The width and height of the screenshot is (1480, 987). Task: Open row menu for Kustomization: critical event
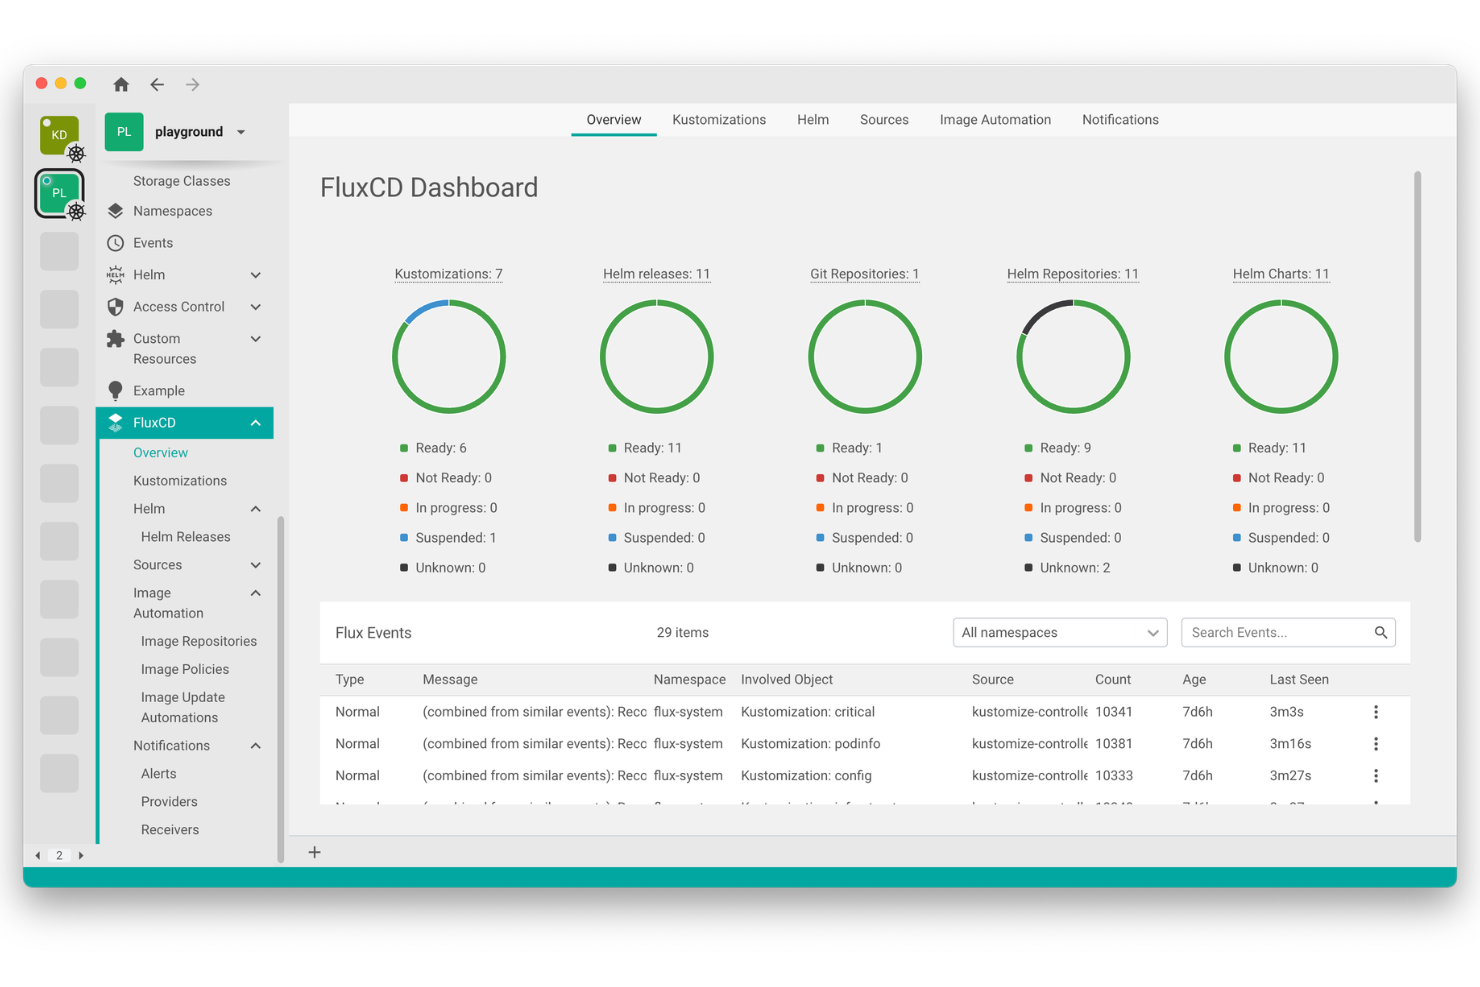pyautogui.click(x=1376, y=712)
